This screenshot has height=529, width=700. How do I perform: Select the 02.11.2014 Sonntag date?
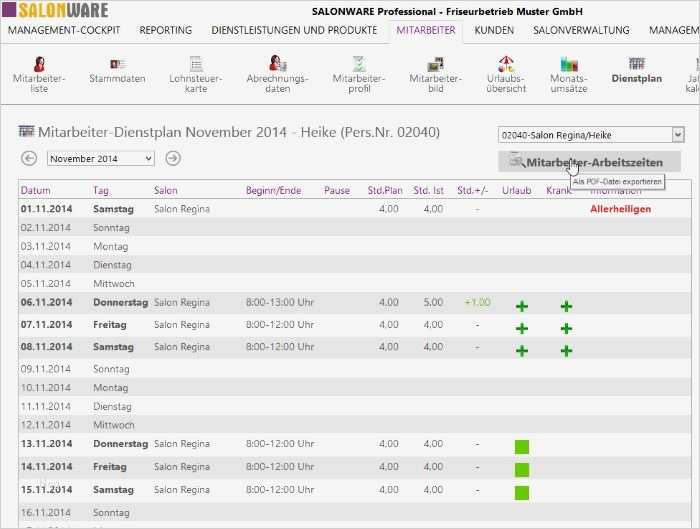pyautogui.click(x=46, y=228)
